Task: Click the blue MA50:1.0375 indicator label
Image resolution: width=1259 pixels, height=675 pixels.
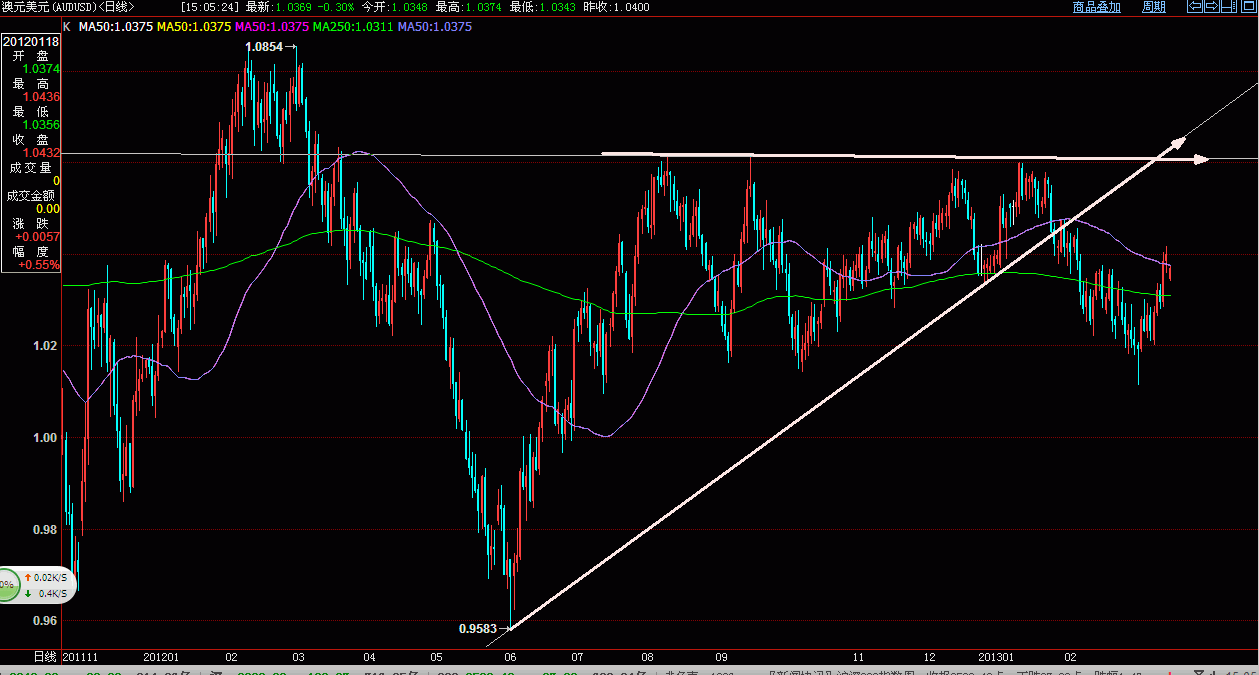Action: (x=435, y=26)
